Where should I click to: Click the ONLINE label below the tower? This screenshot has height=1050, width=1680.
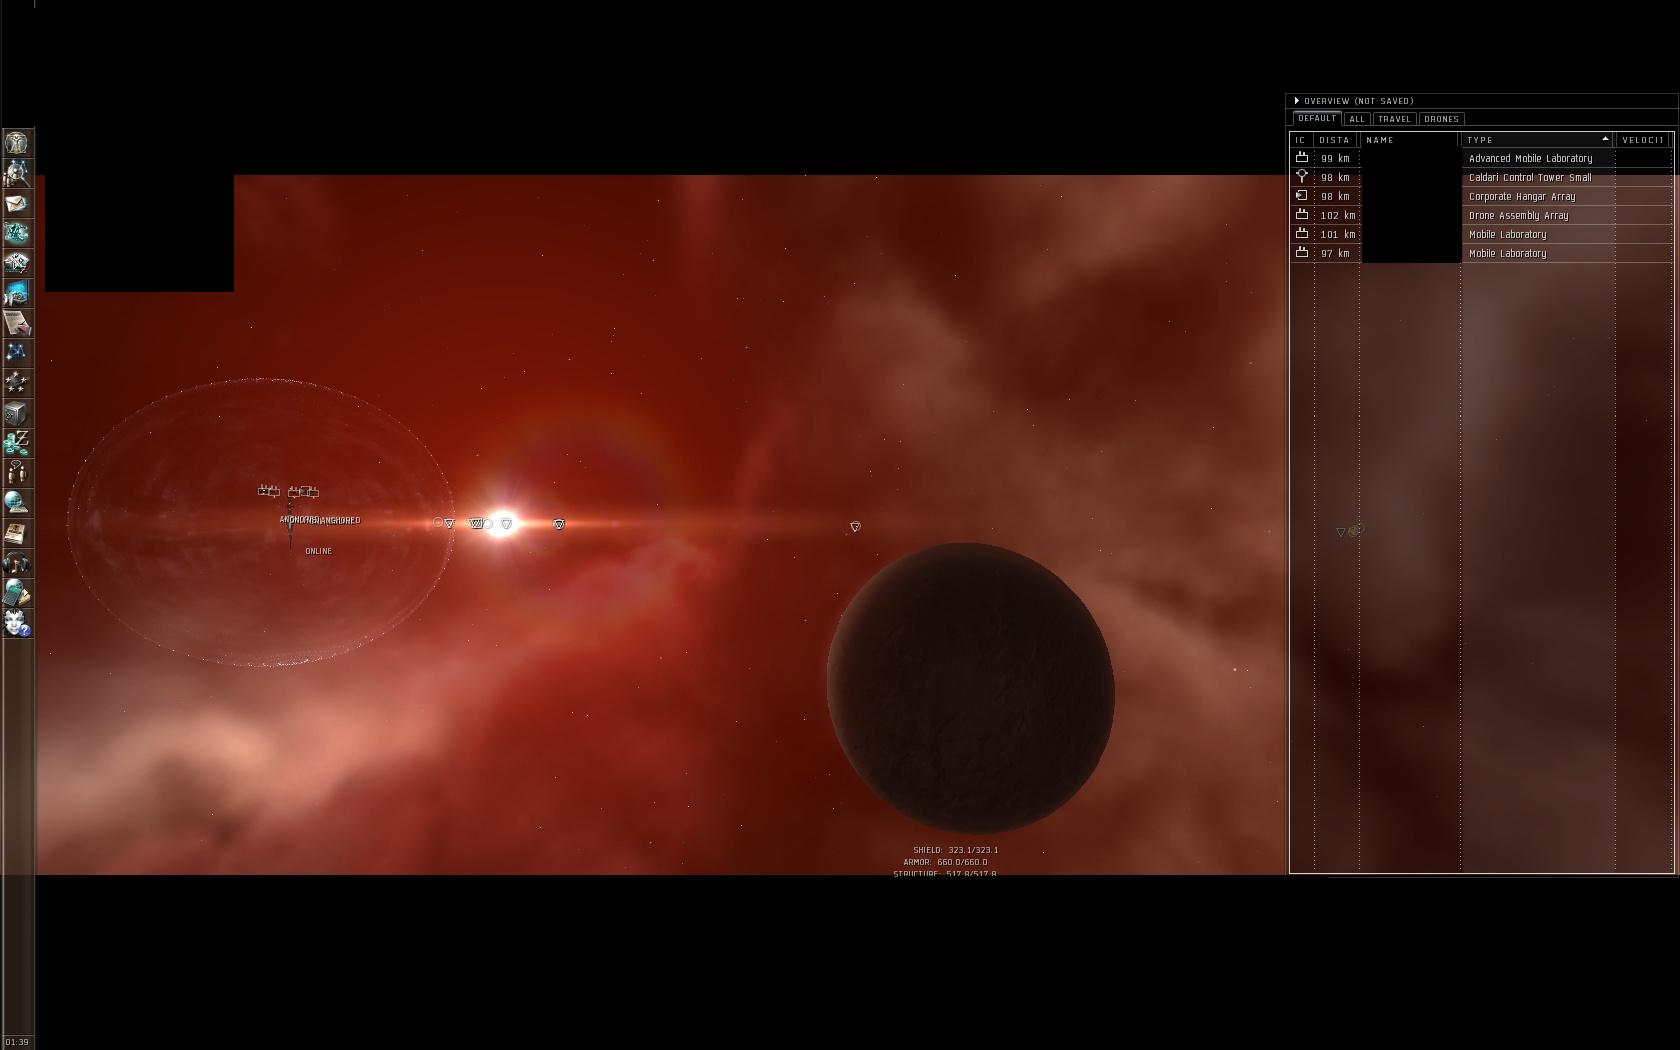coord(318,551)
